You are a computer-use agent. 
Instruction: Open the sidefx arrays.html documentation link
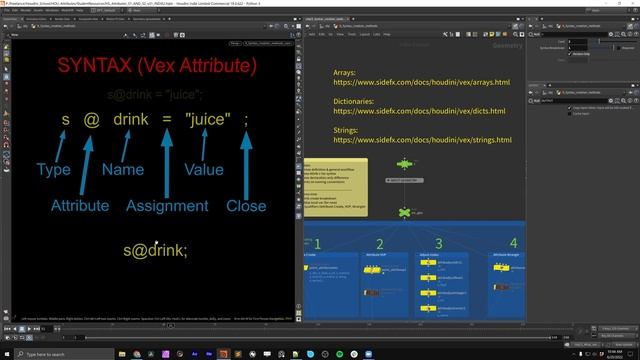click(x=421, y=82)
